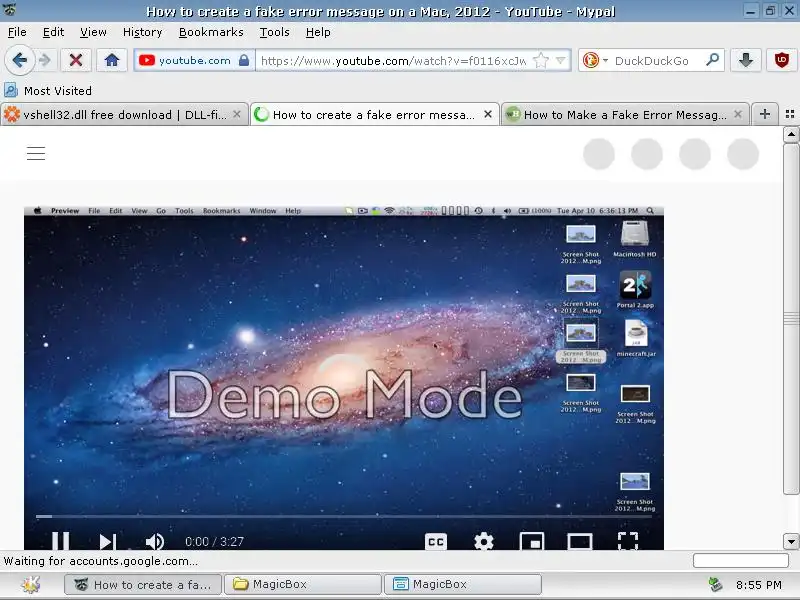
Task: Open the View menu
Action: point(93,32)
